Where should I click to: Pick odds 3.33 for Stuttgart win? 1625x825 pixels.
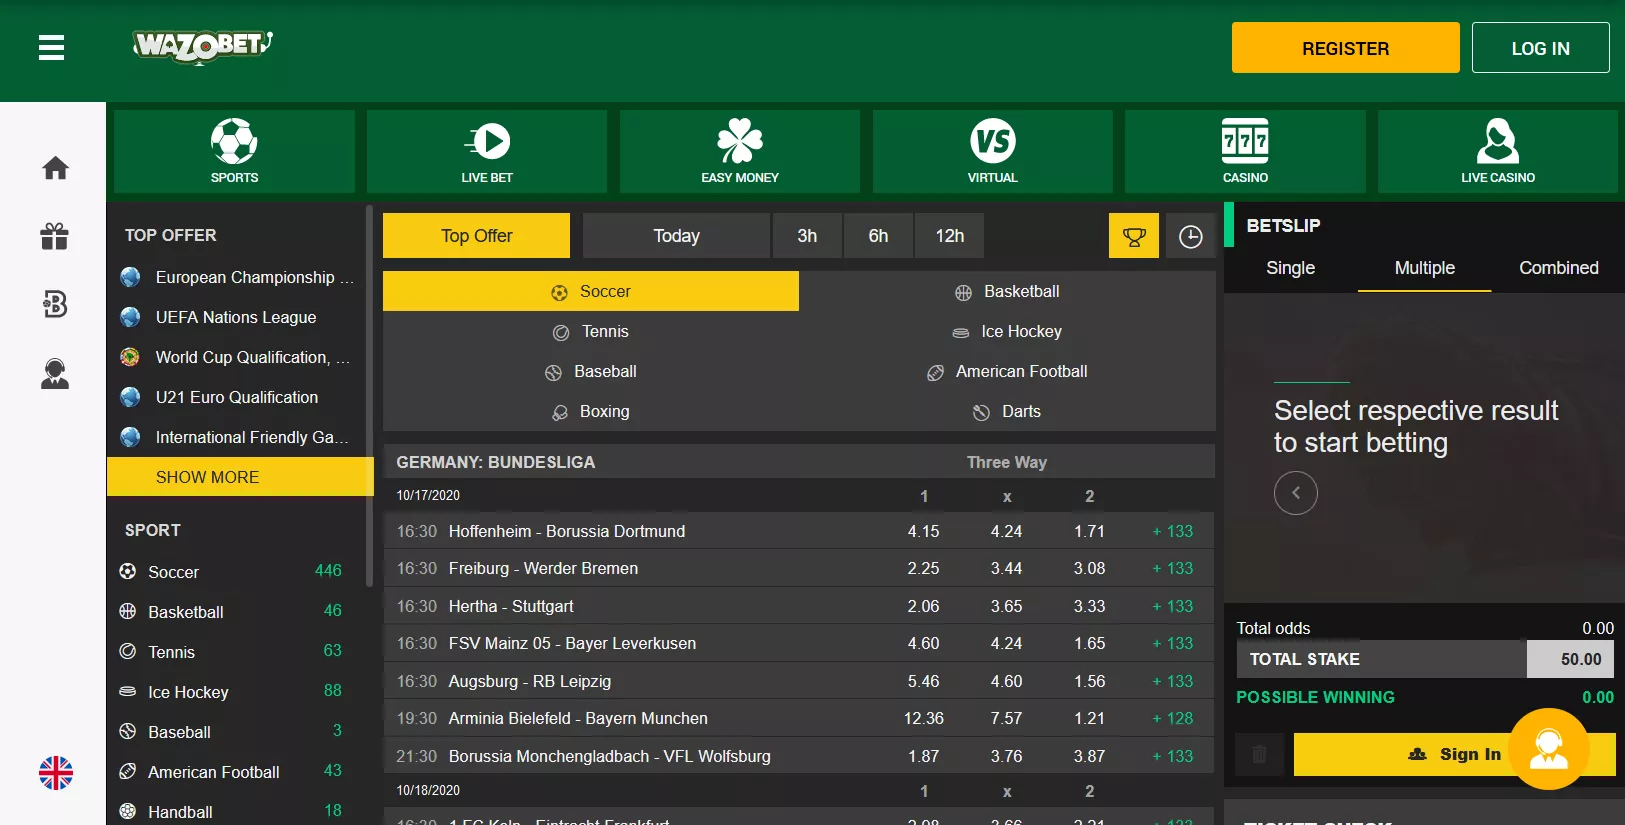click(x=1089, y=606)
